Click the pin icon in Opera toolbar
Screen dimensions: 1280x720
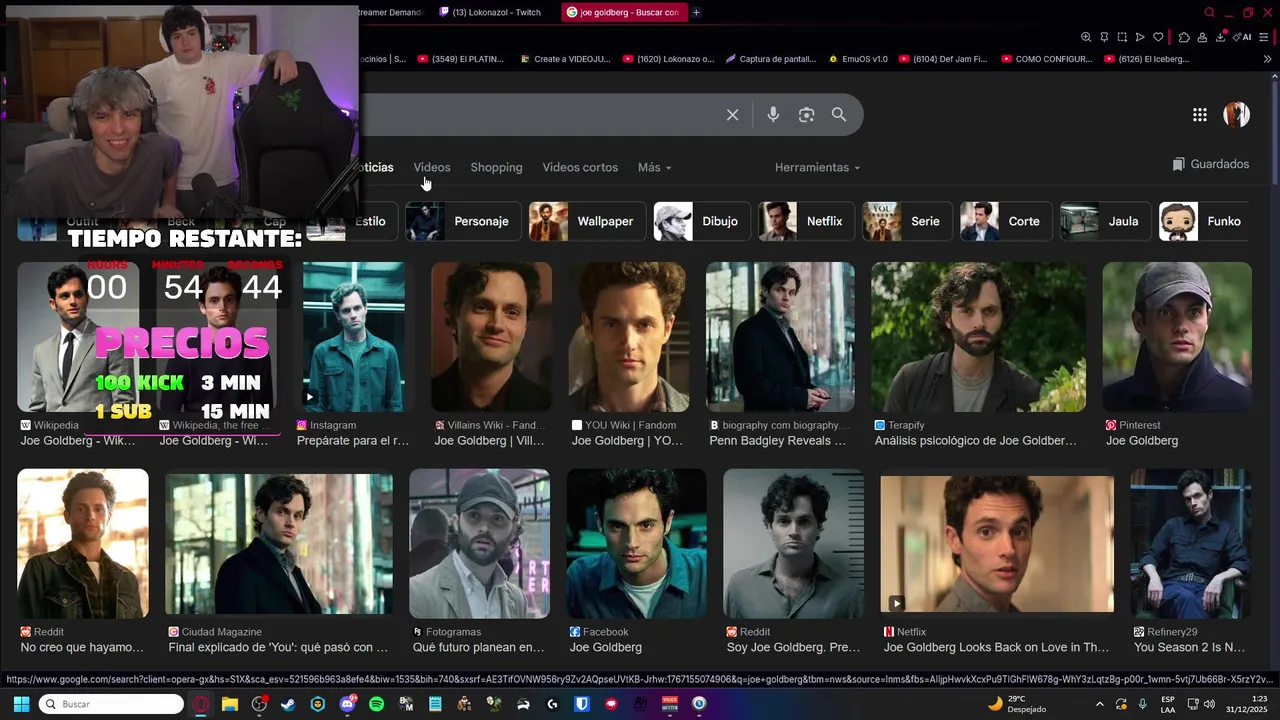(x=1104, y=37)
